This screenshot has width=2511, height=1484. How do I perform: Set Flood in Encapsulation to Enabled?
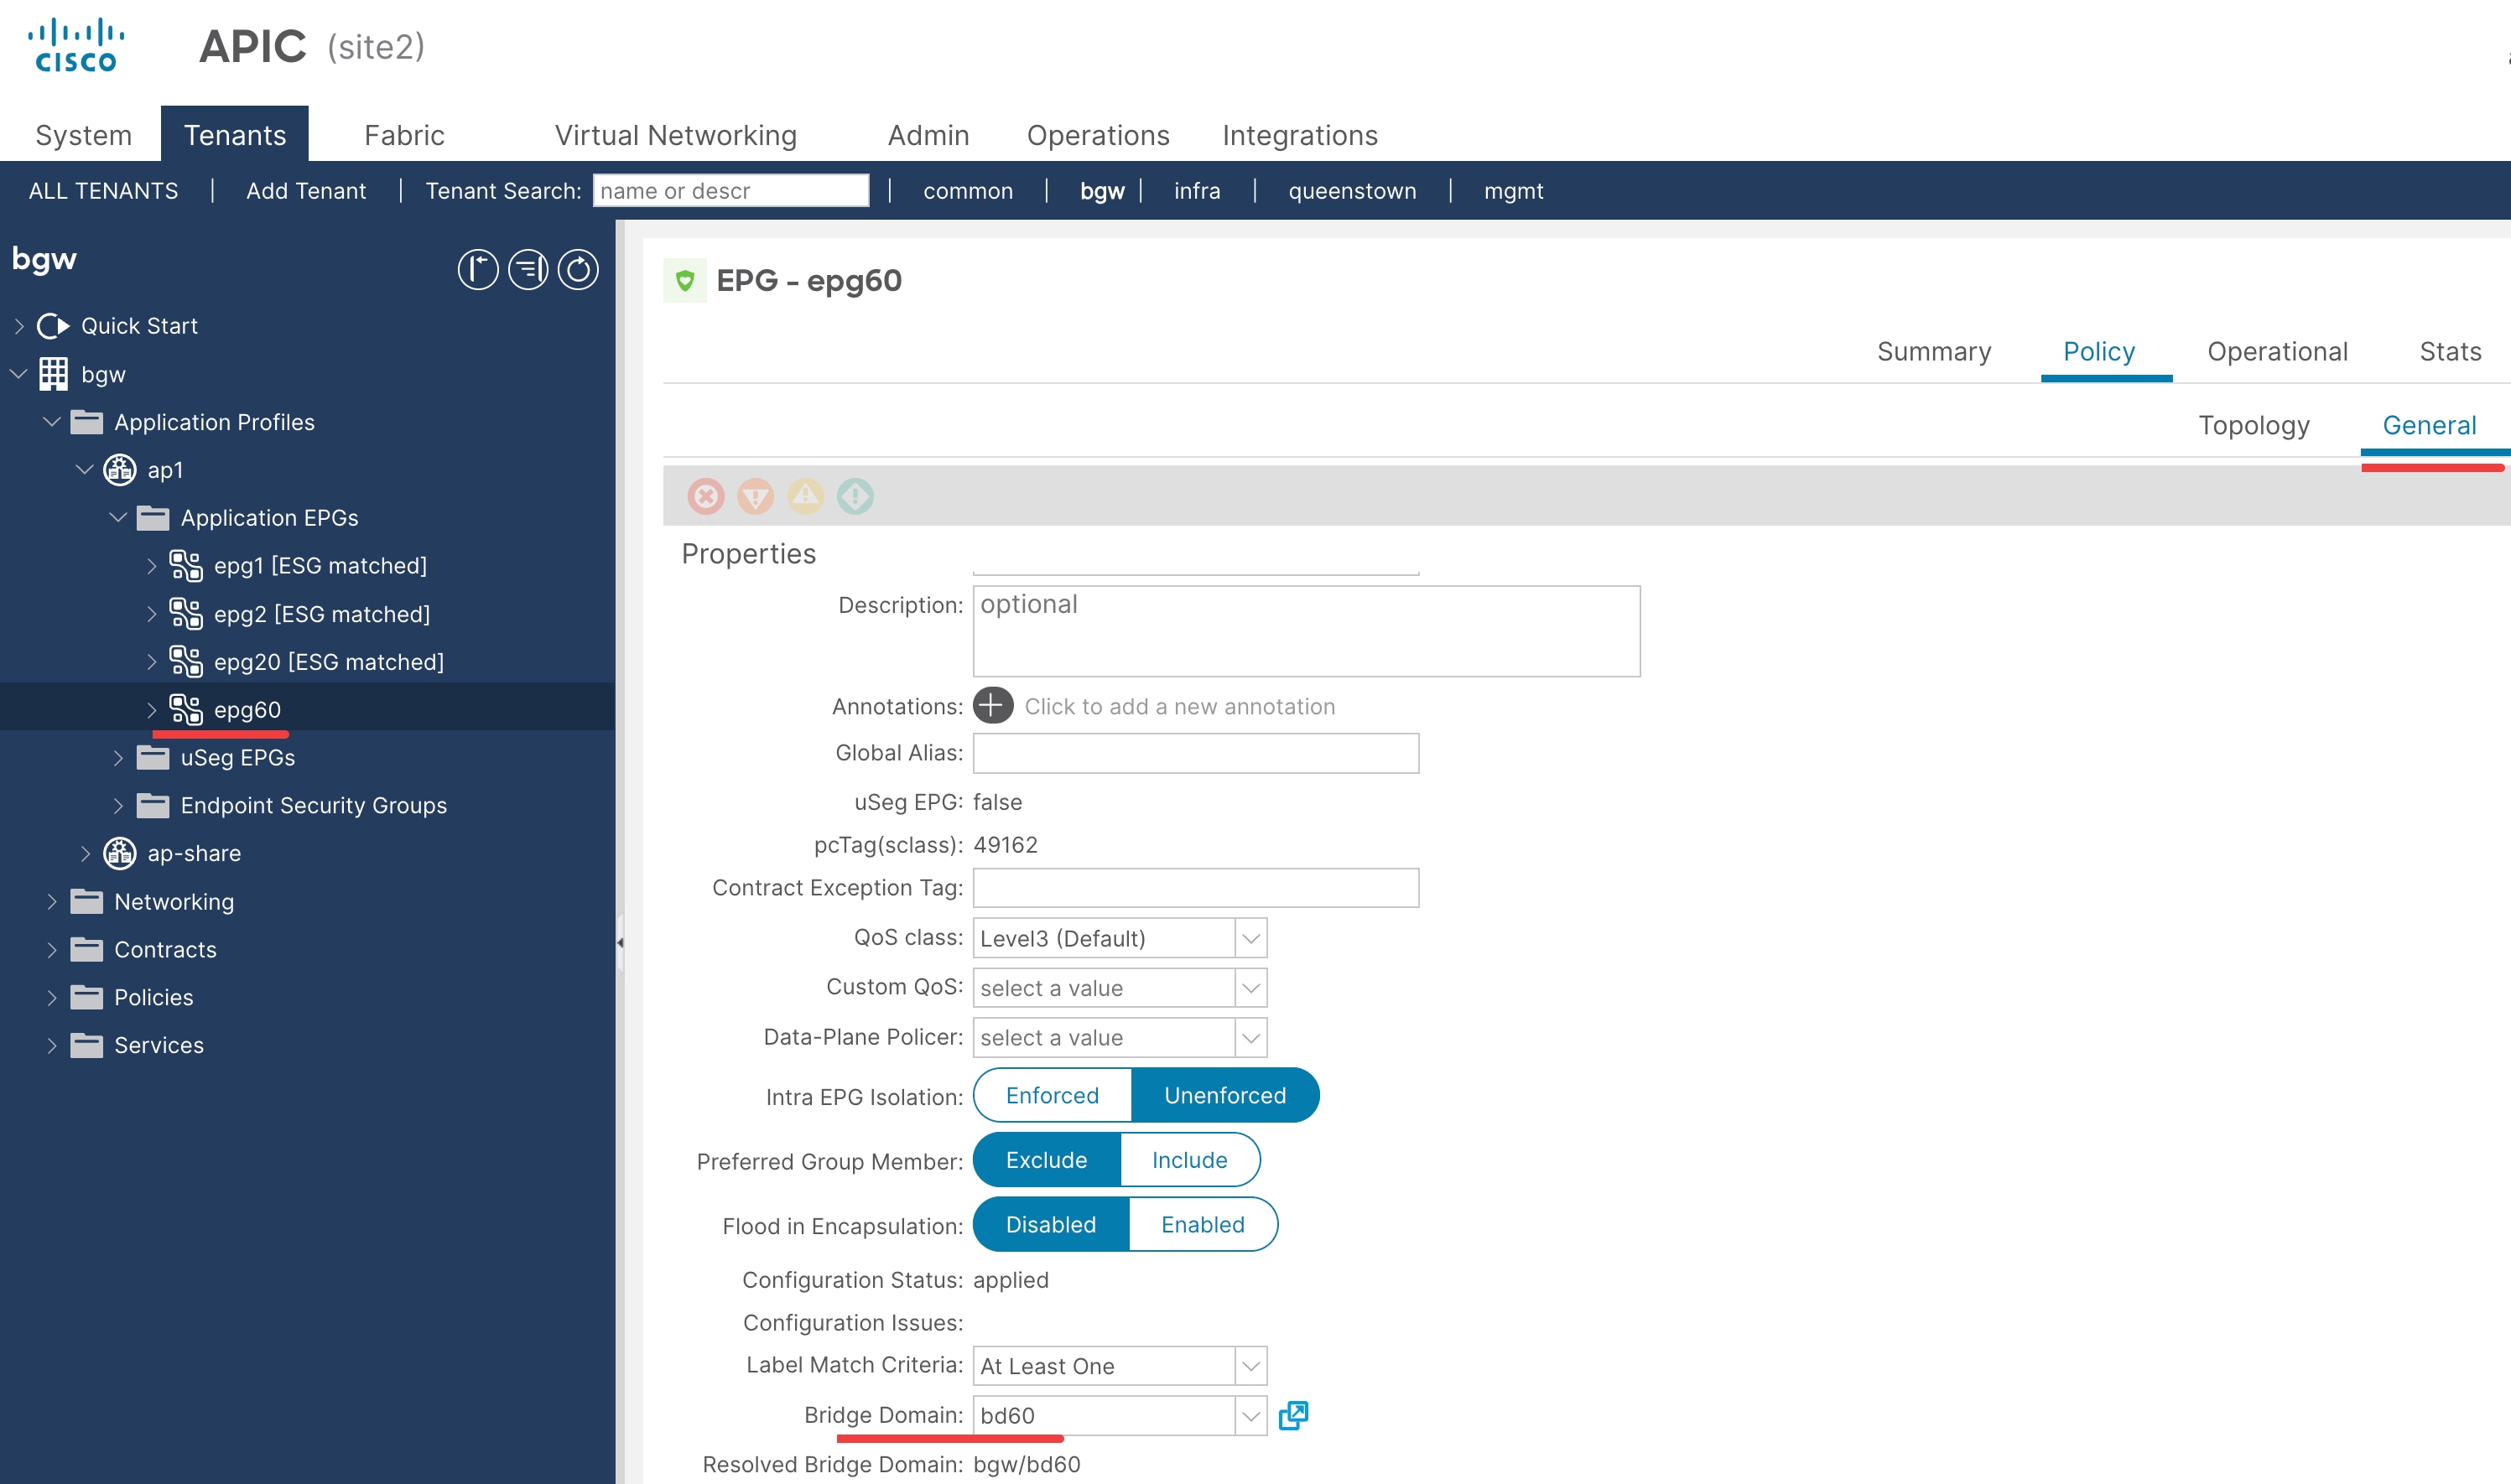(x=1203, y=1225)
